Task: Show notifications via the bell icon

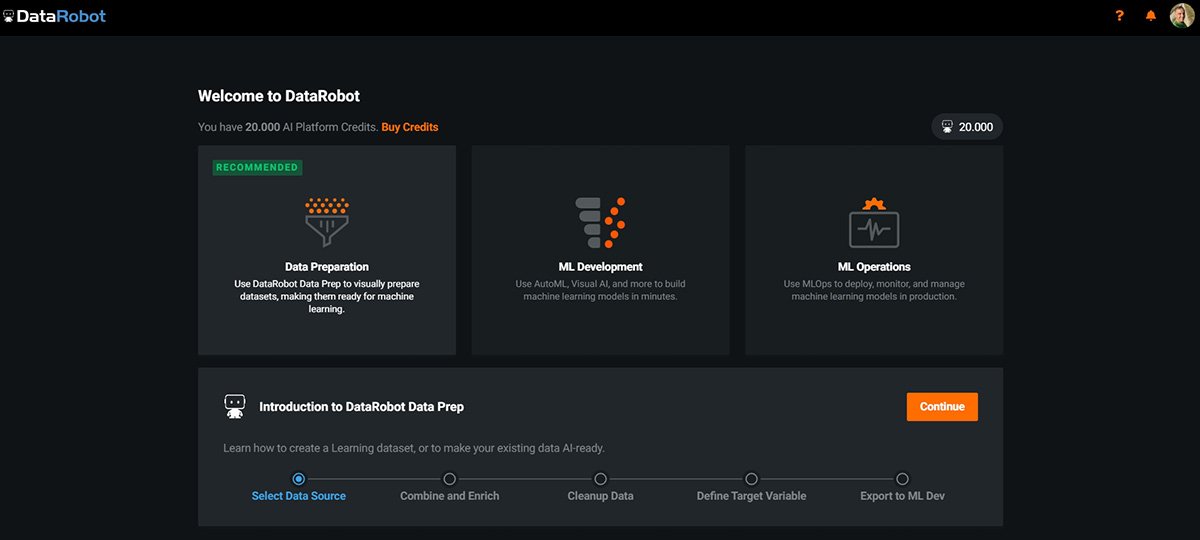Action: 1151,16
